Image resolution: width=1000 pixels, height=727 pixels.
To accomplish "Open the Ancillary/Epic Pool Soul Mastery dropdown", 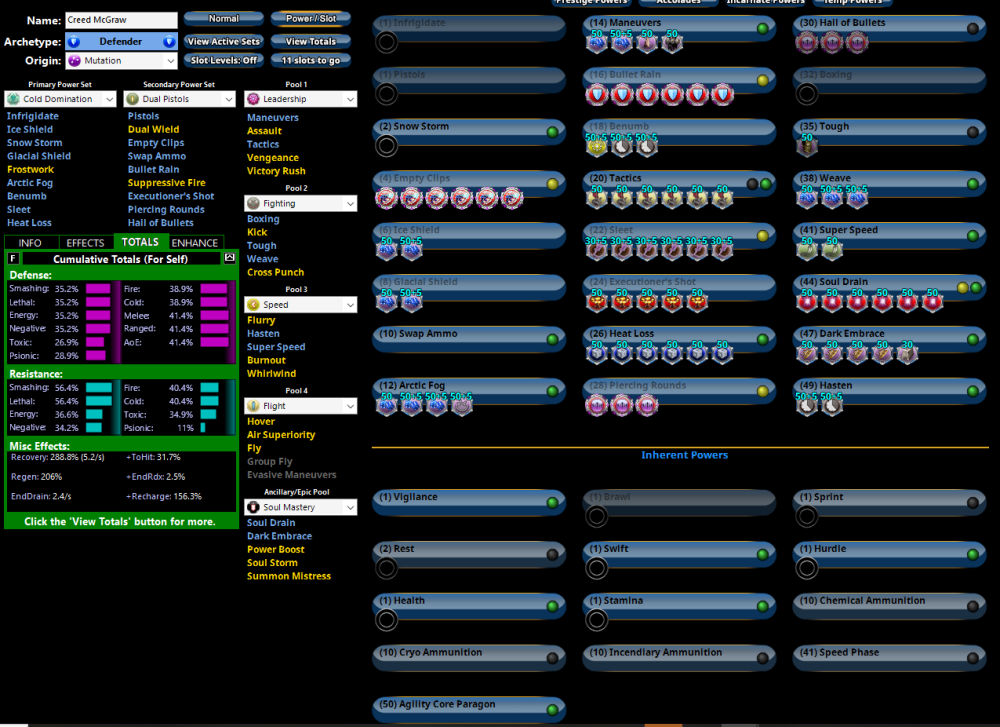I will [301, 508].
